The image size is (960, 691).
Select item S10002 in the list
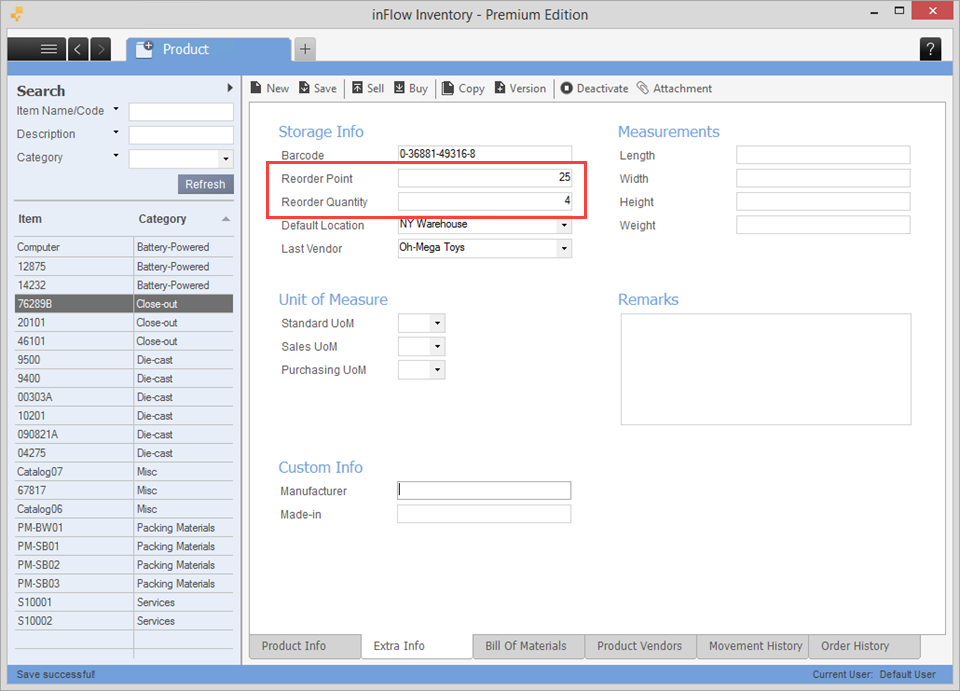124,621
